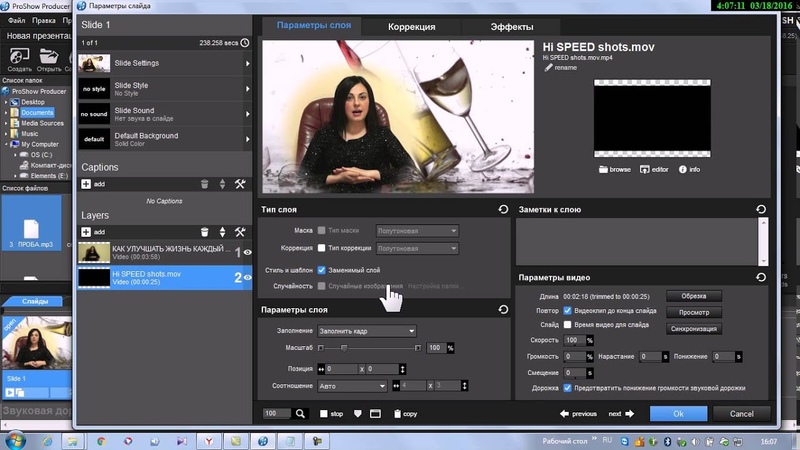Open the layer editor icon
This screenshot has height=450, width=800.
coord(644,169)
